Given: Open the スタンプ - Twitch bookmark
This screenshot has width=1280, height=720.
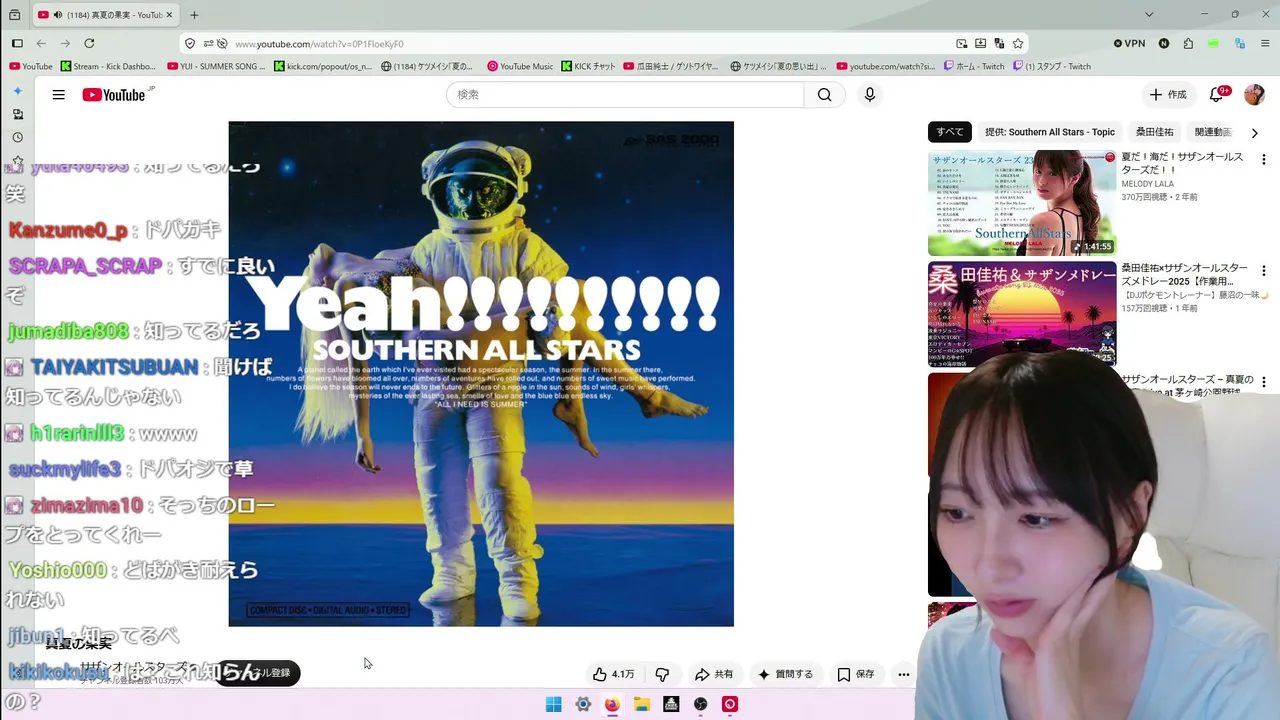Looking at the screenshot, I should tap(1051, 67).
